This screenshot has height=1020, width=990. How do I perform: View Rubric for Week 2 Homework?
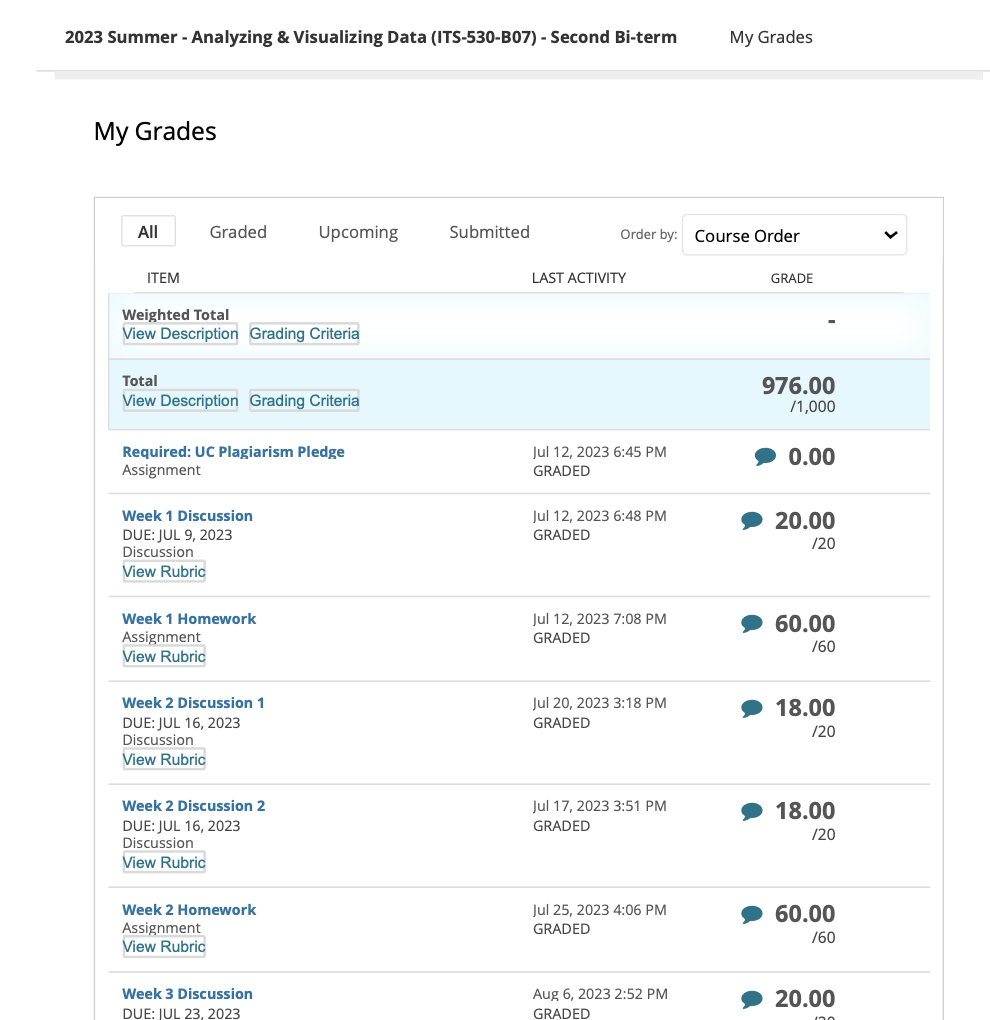coord(164,947)
